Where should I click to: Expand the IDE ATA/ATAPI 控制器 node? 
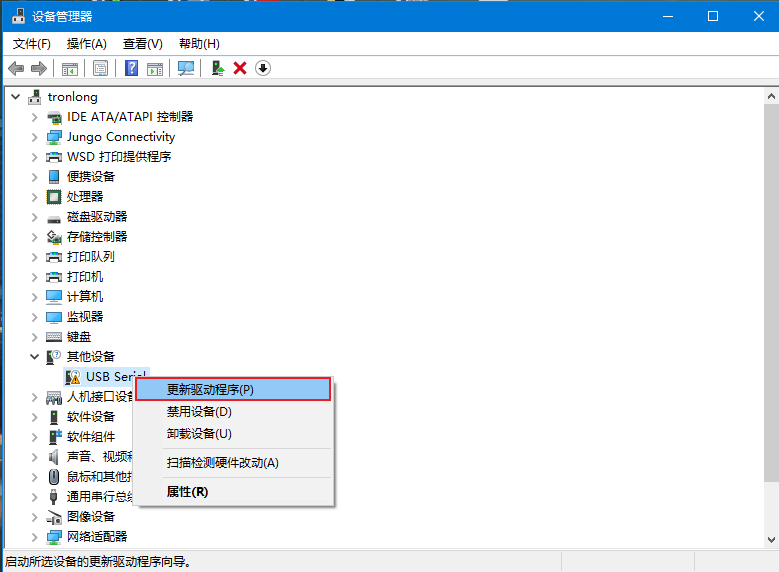point(34,117)
